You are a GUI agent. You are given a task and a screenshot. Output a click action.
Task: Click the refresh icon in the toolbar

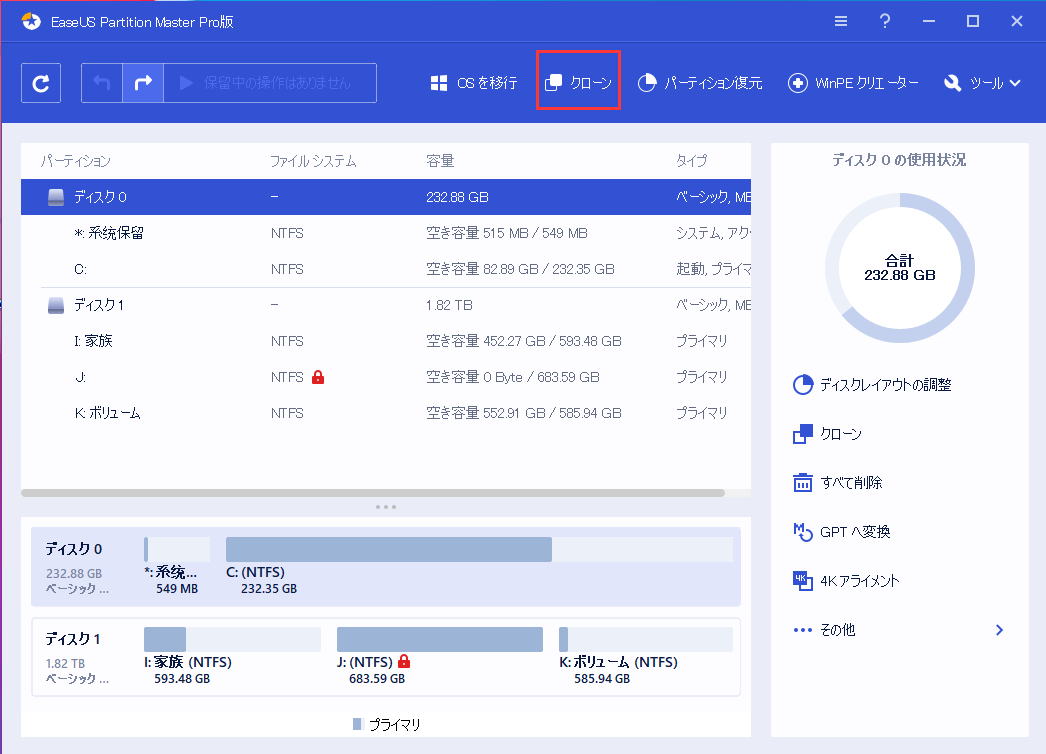[41, 83]
